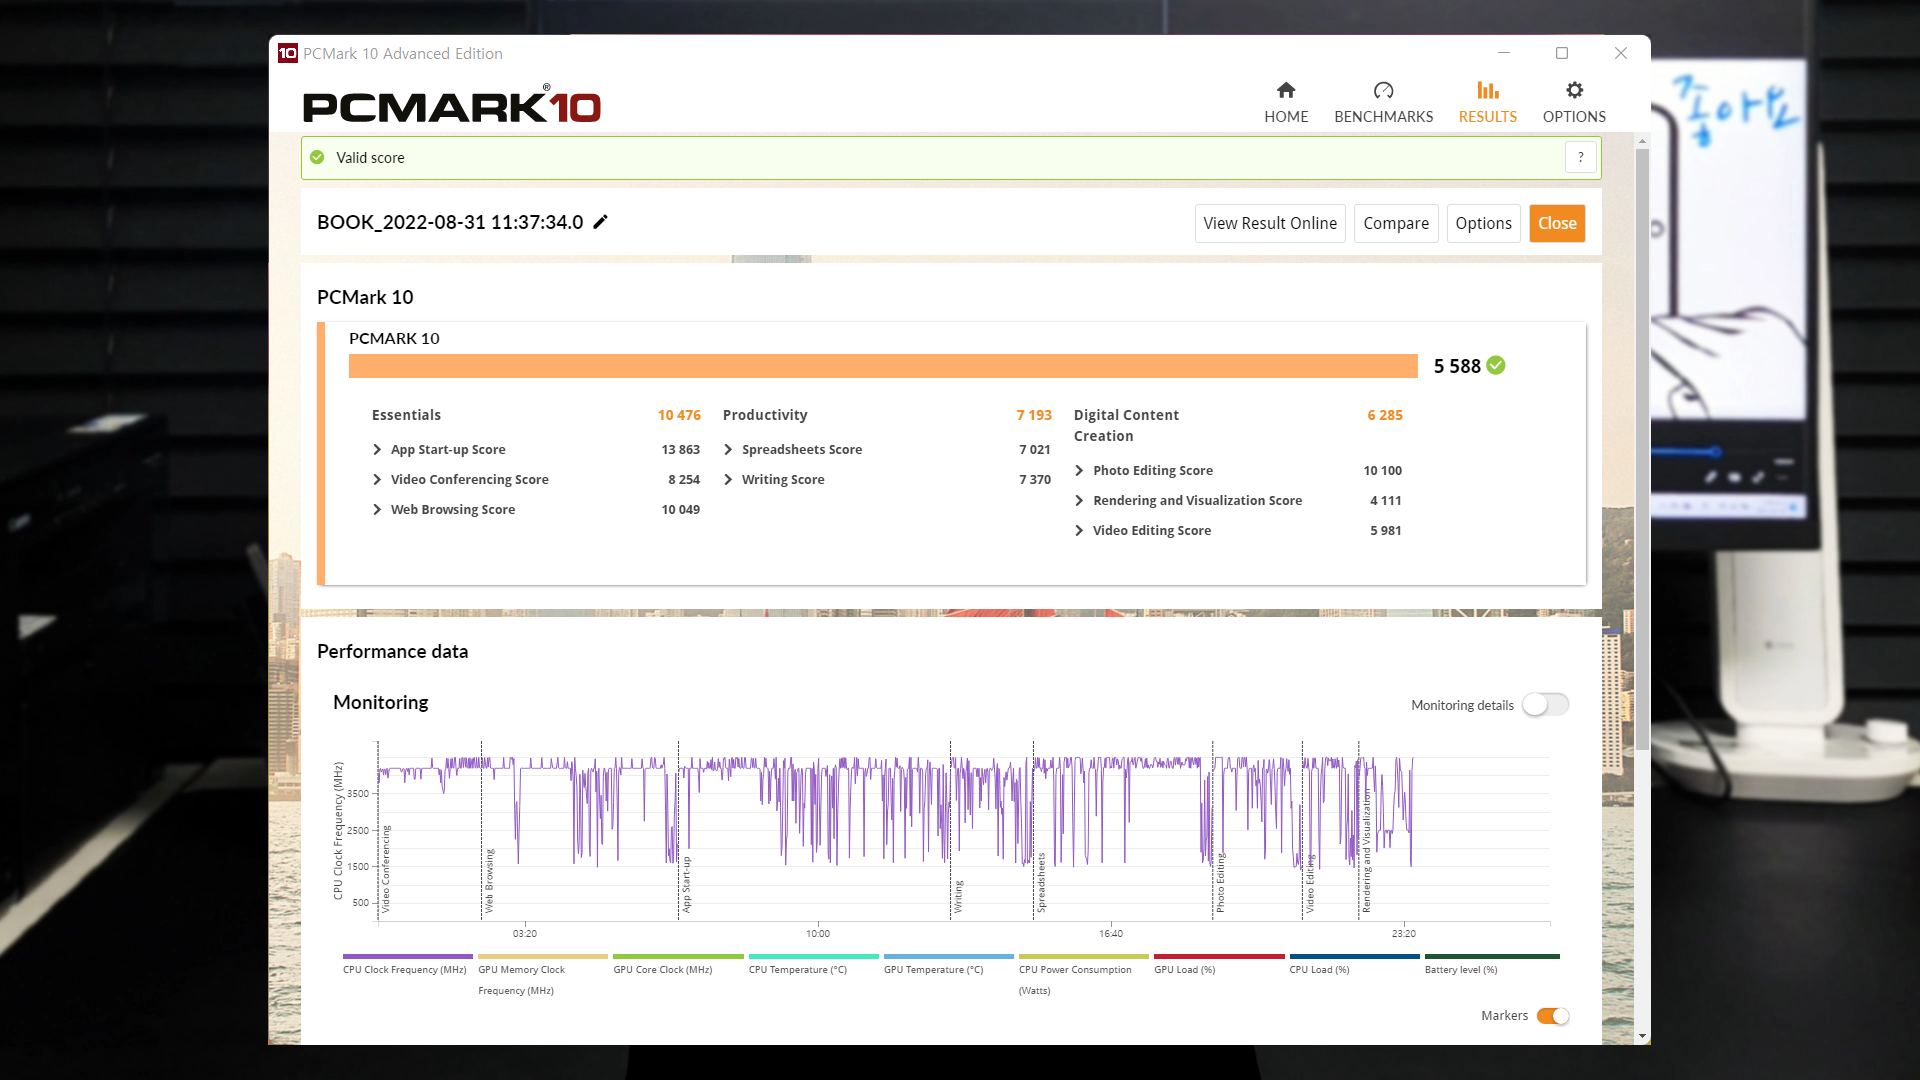Open the Options gear icon
Screen dimensions: 1920x1080
tap(1574, 91)
